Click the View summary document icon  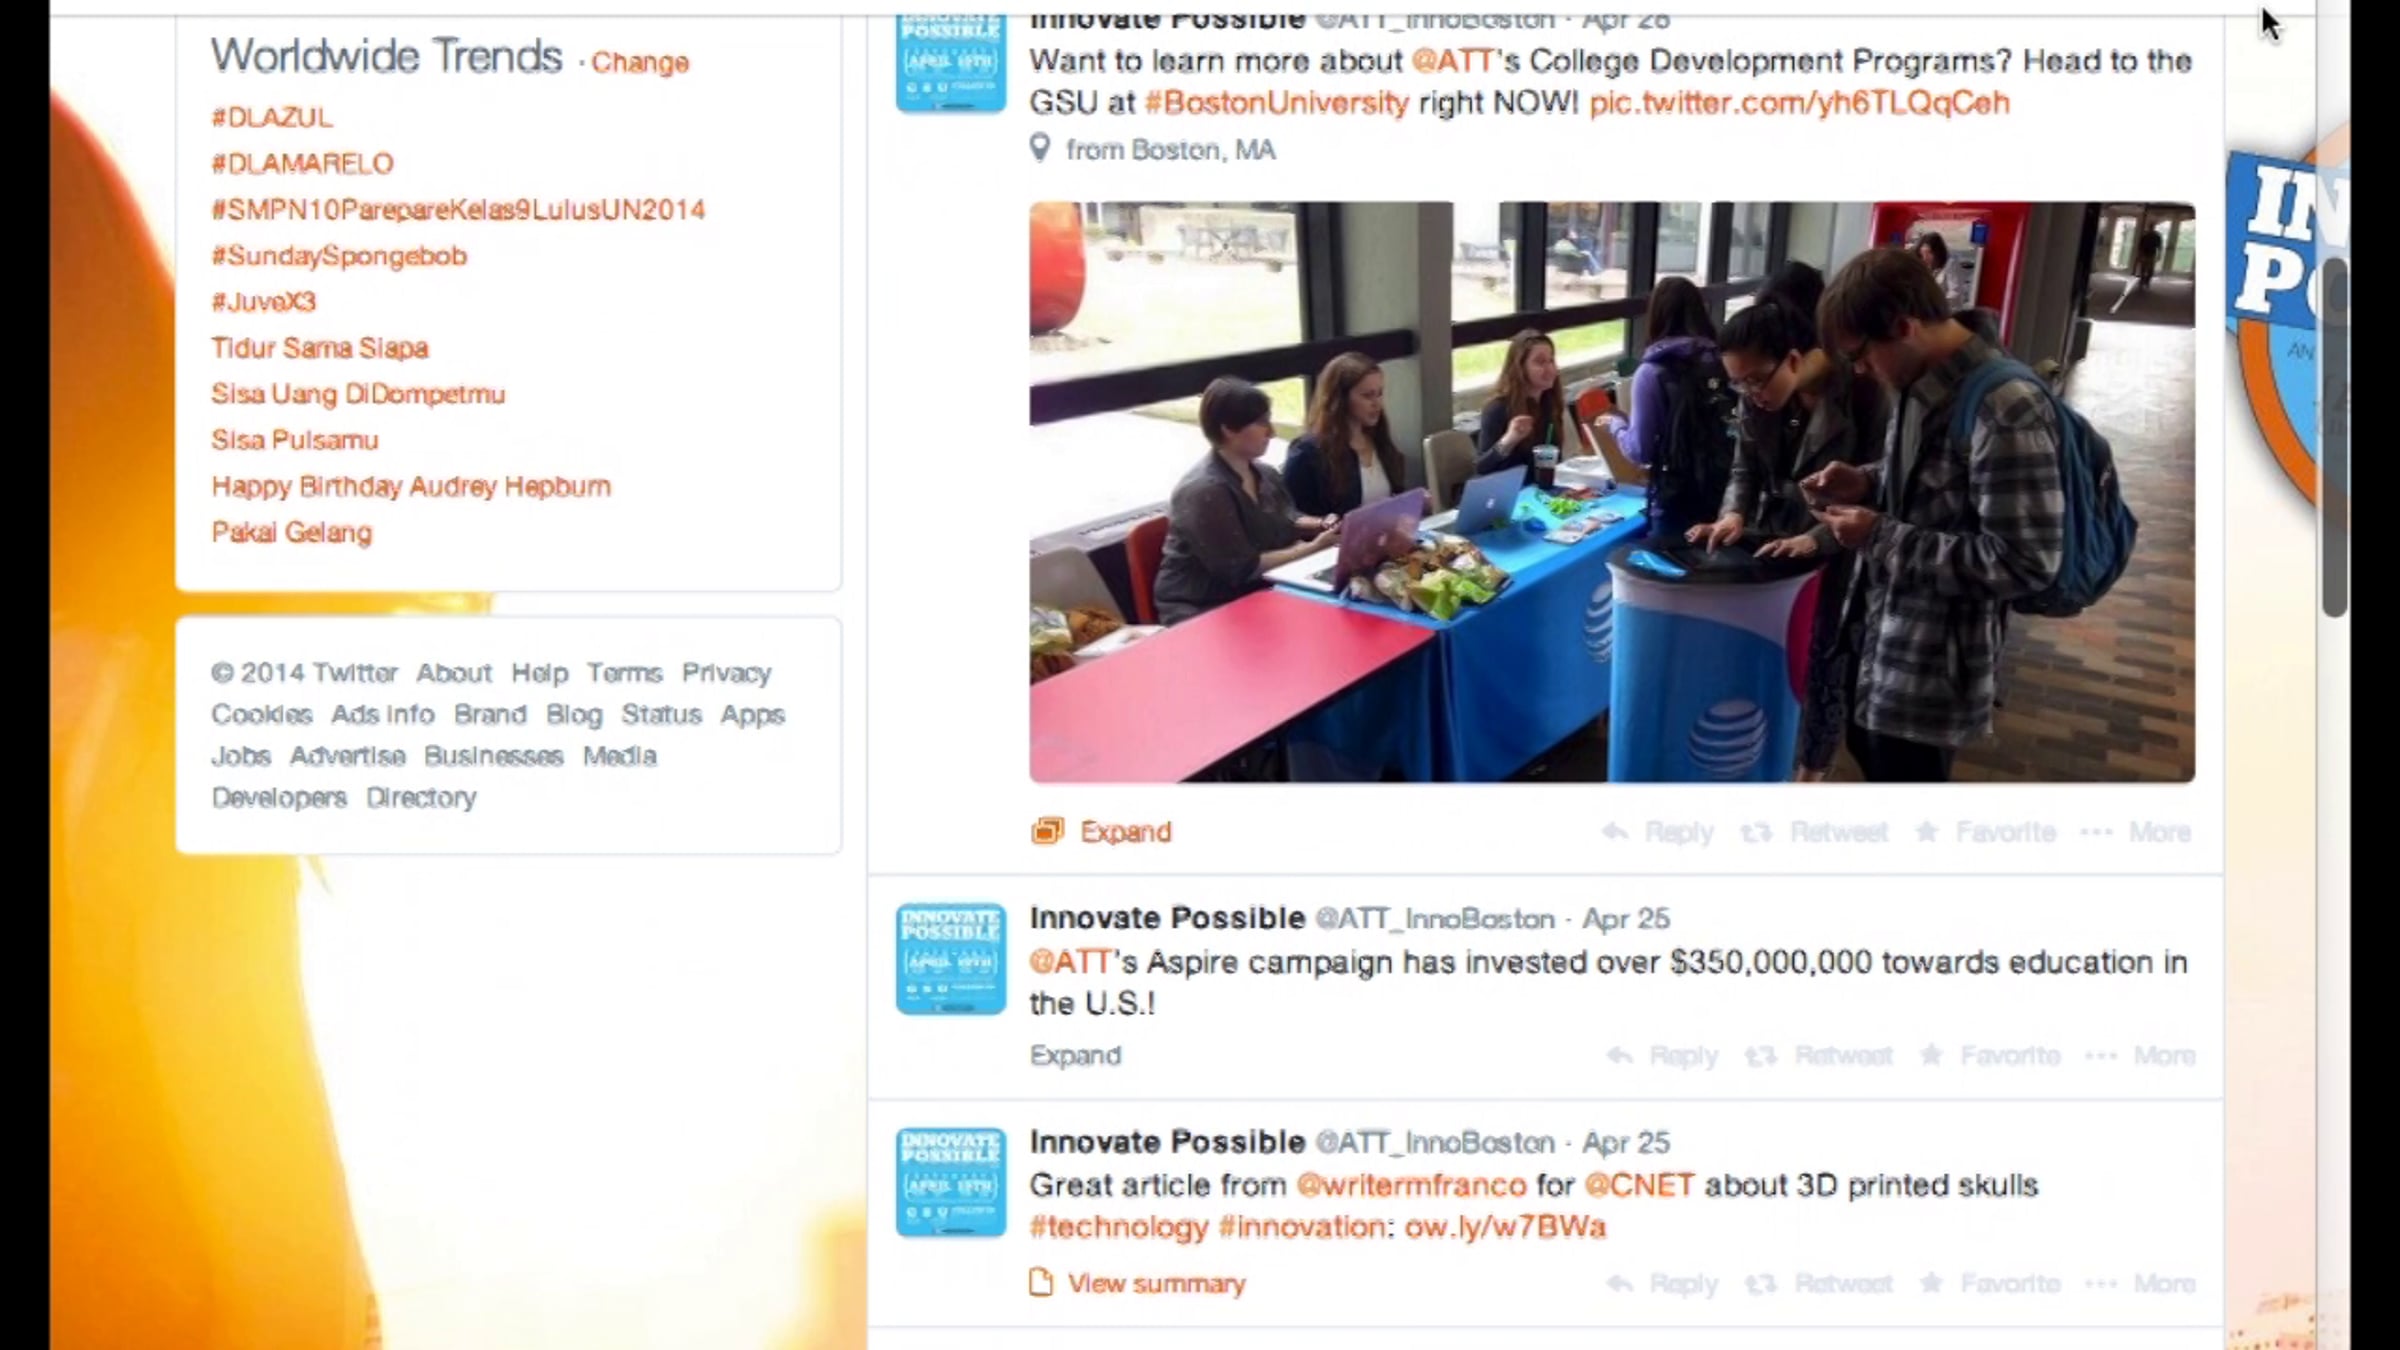1041,1282
